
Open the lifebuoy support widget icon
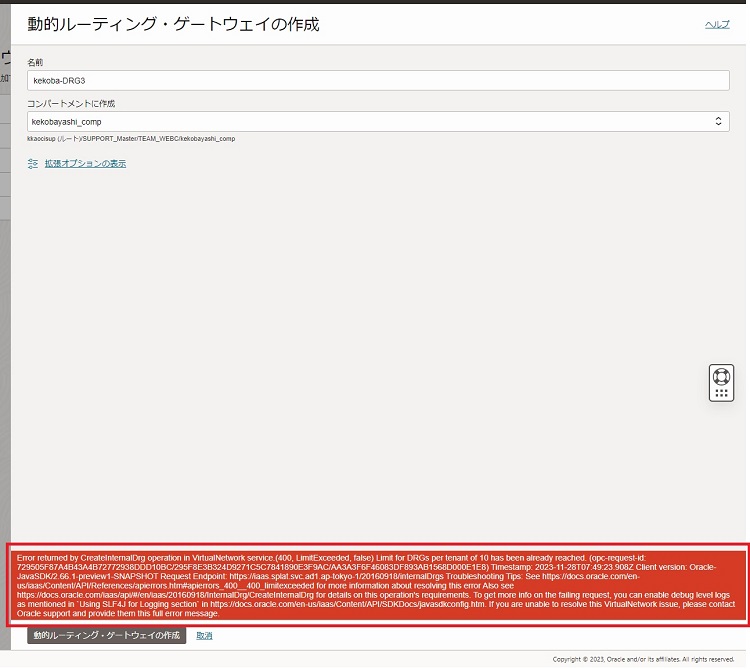721,377
